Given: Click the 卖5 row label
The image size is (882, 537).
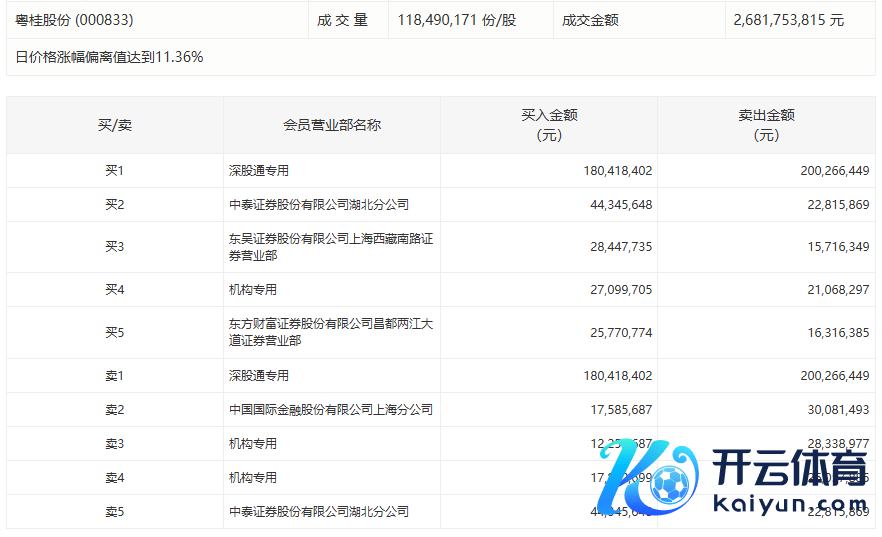Looking at the screenshot, I should 114,512.
